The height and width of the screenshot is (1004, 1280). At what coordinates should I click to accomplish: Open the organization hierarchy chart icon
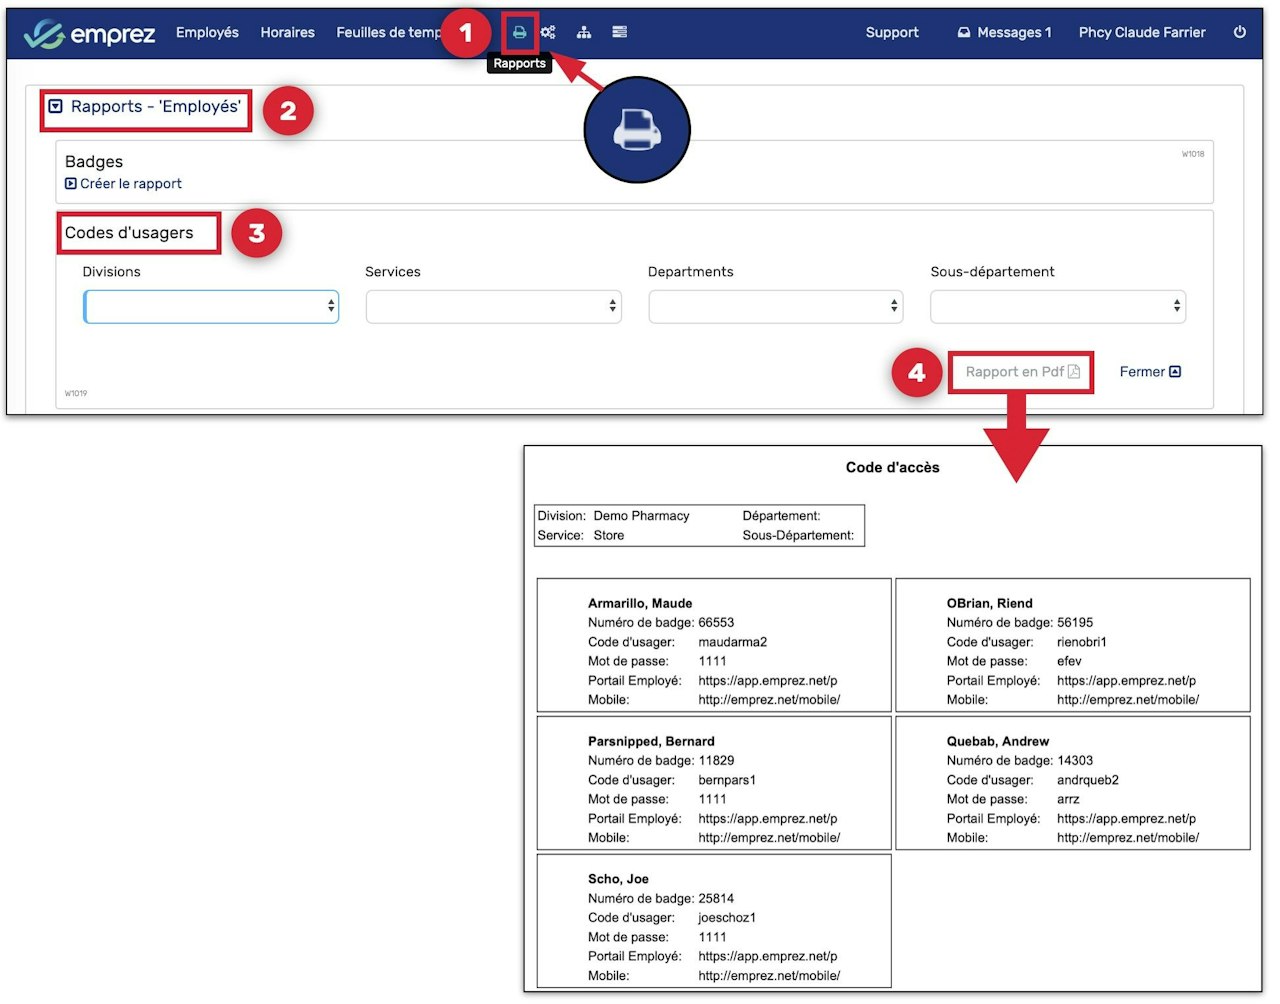[x=584, y=32]
